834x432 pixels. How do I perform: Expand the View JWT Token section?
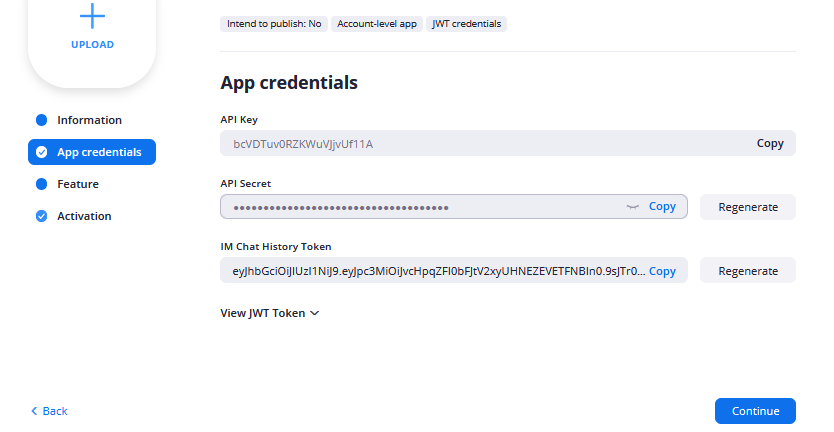click(269, 313)
